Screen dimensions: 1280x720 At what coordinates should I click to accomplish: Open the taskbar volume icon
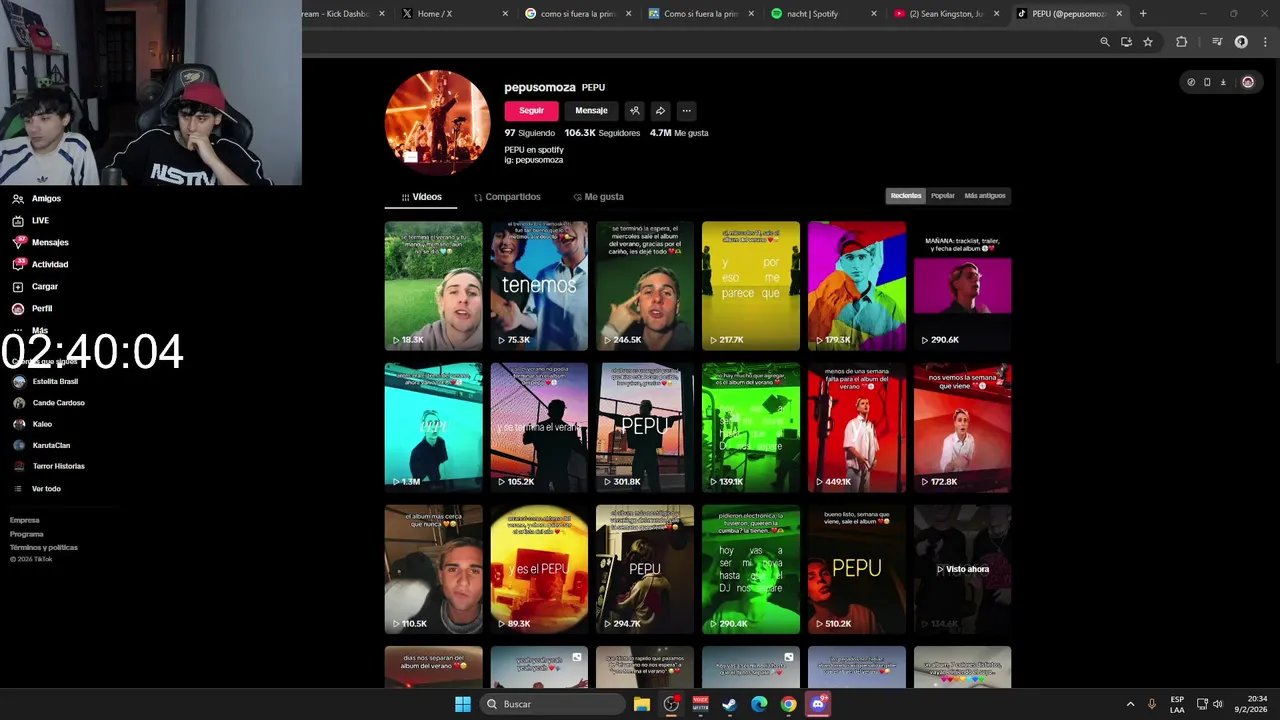(x=1217, y=704)
